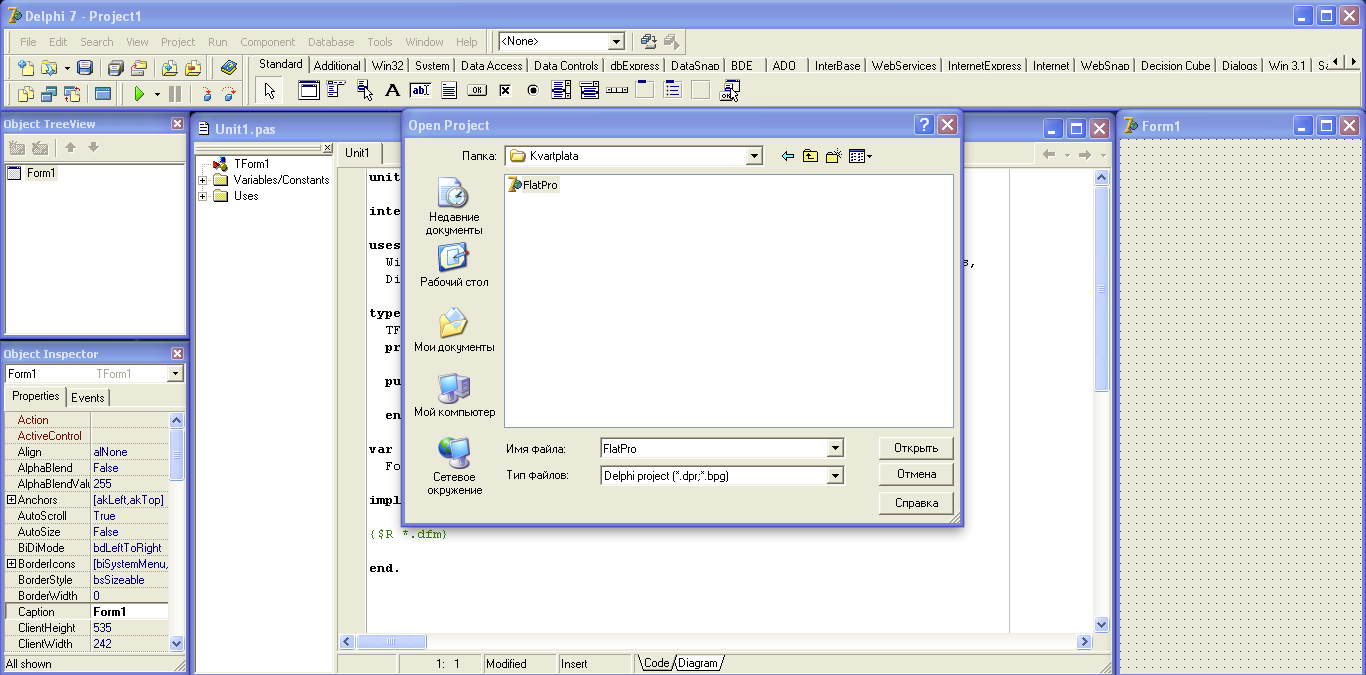Click the Отмена button
The width and height of the screenshot is (1366, 675).
916,474
